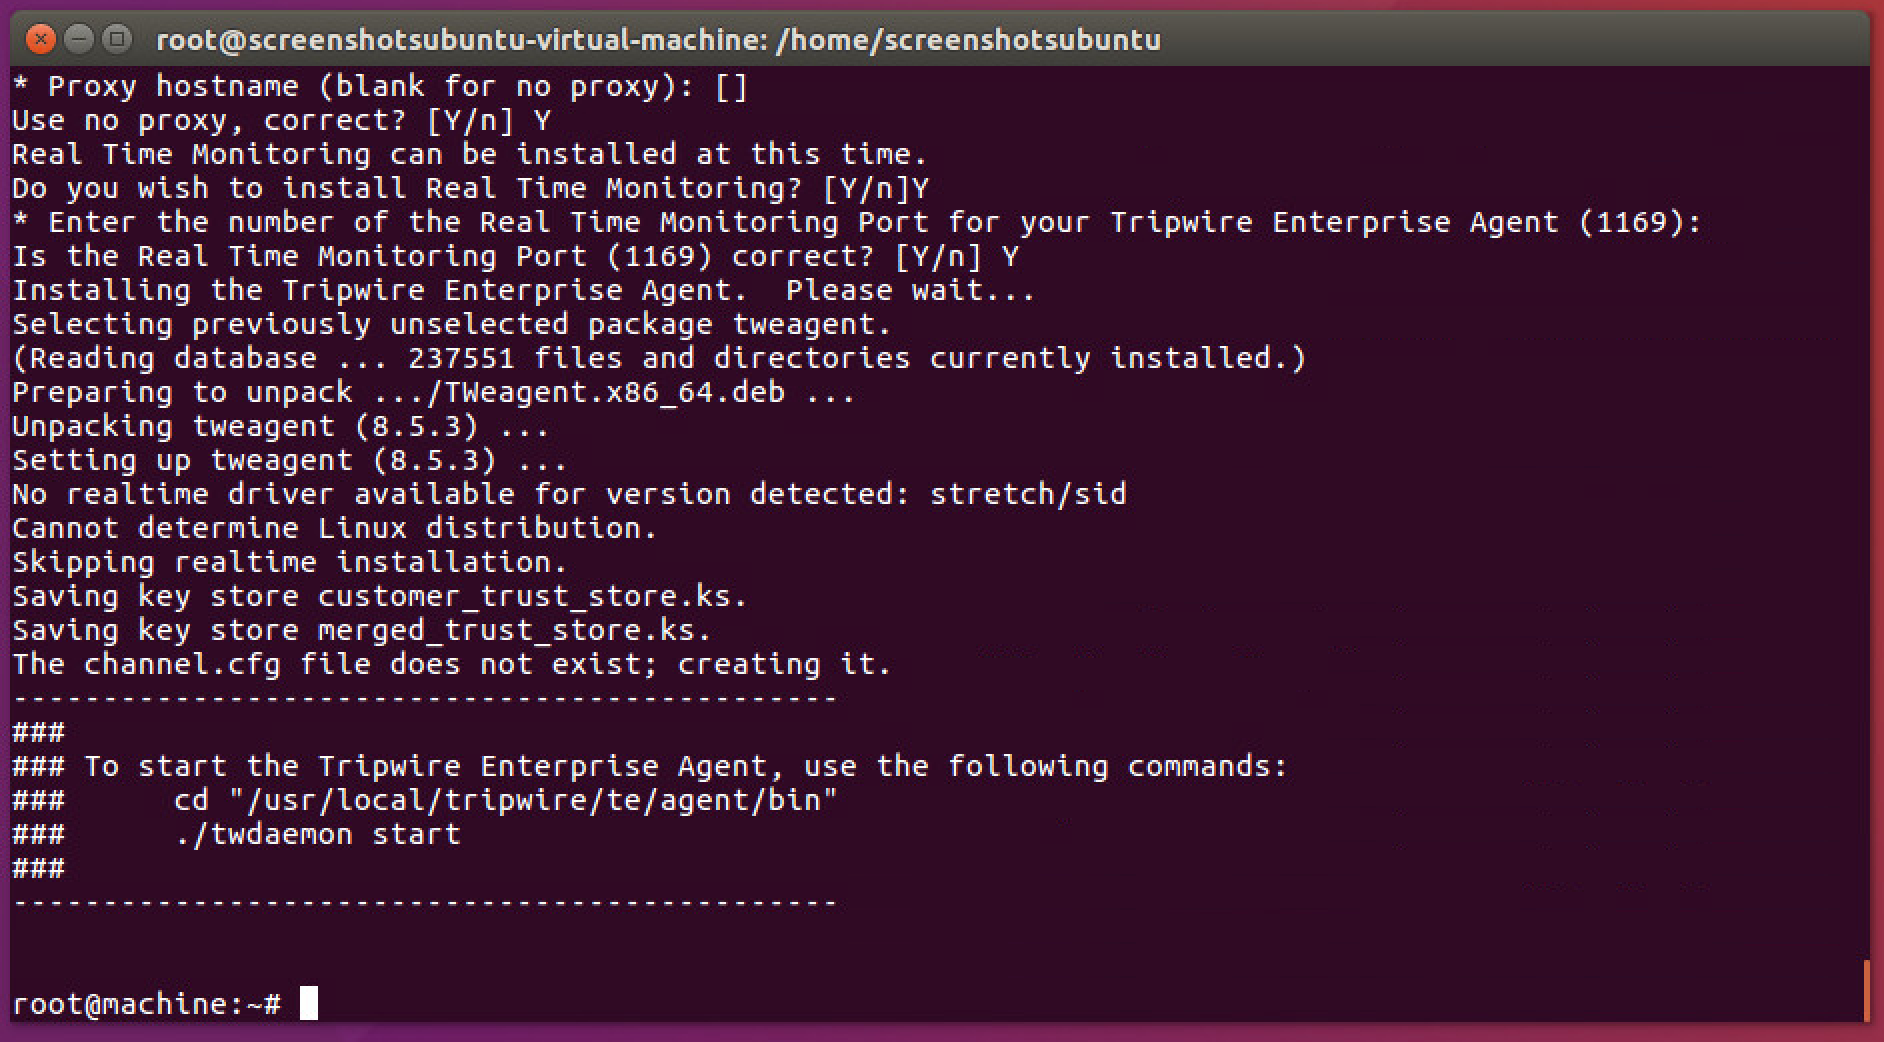
Task: Click the "channel.cfg file does not exist" line
Action: (x=451, y=664)
